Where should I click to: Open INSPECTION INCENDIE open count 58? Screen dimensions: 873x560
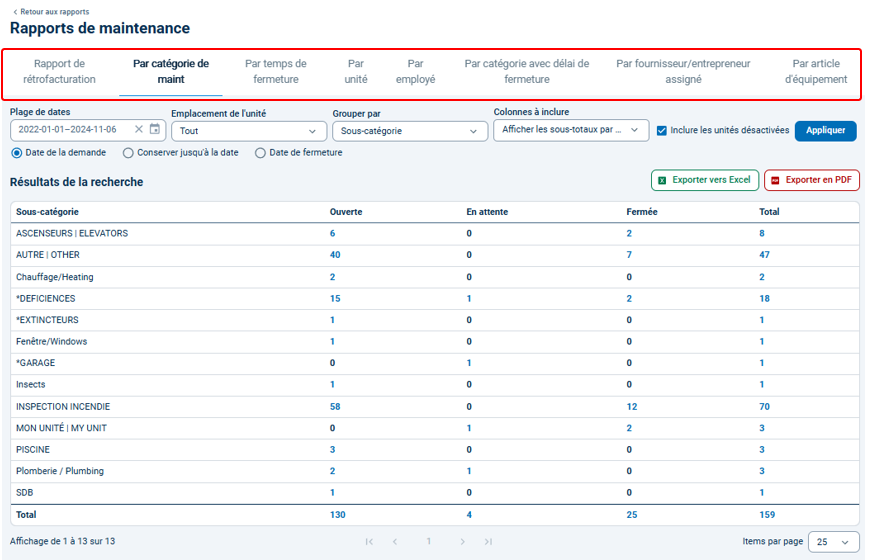[x=335, y=407]
